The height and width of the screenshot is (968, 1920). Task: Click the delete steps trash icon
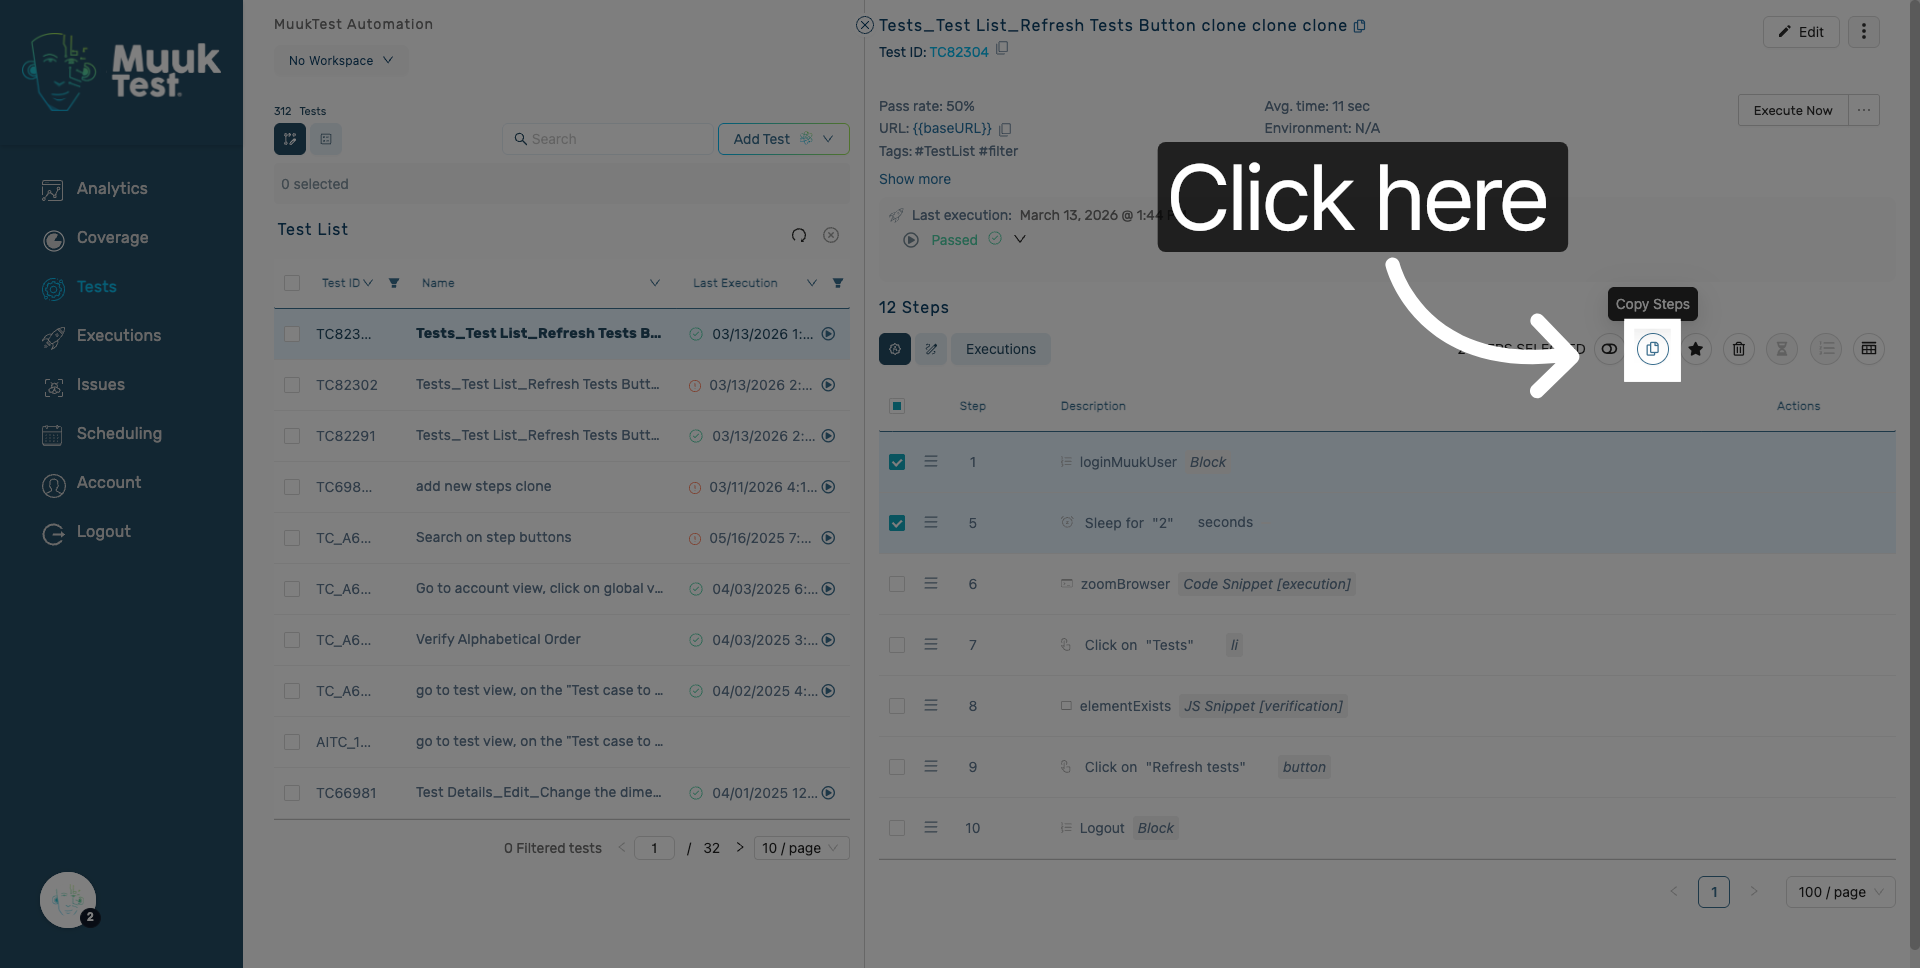click(1739, 349)
